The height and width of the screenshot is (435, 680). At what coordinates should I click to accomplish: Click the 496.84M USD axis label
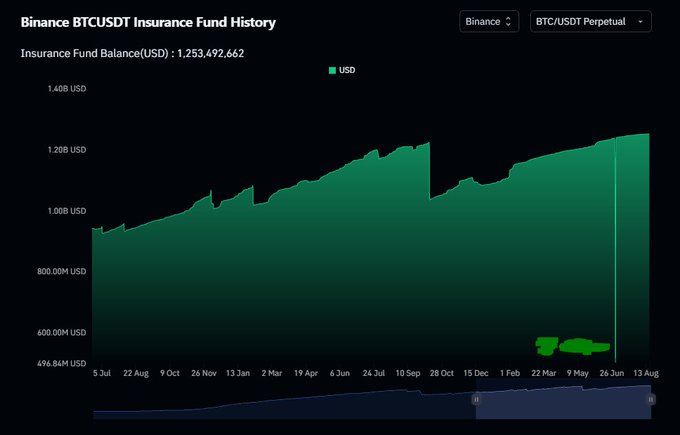point(62,363)
